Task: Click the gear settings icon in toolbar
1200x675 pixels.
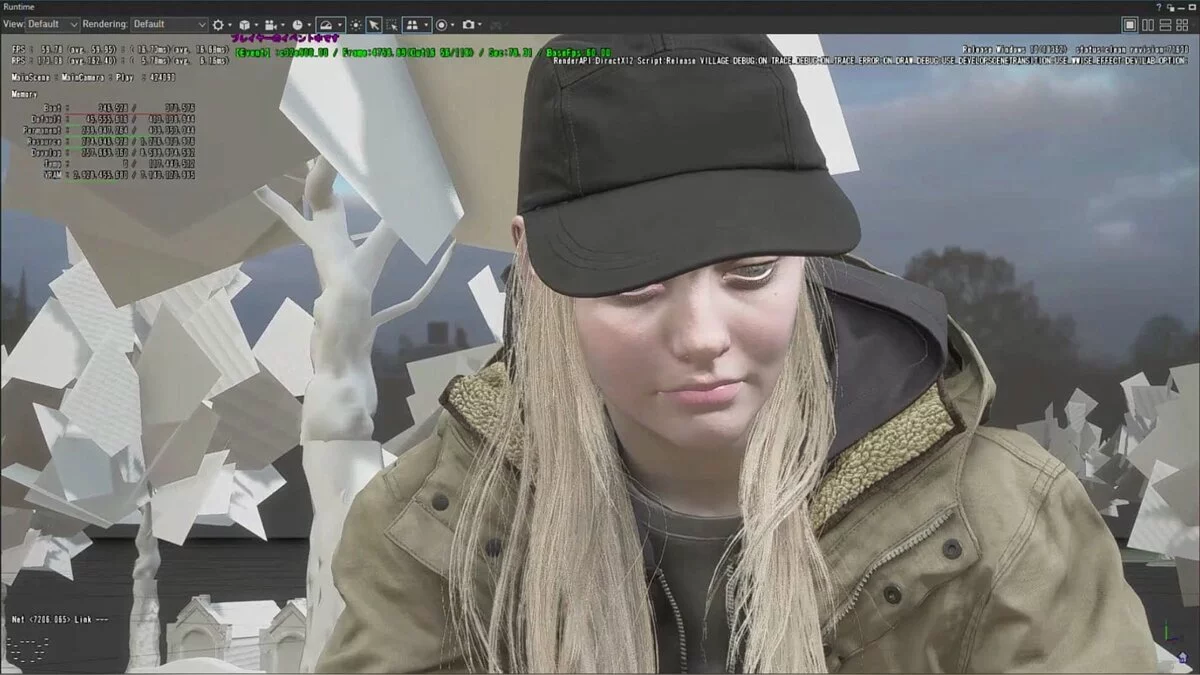Action: [x=219, y=24]
